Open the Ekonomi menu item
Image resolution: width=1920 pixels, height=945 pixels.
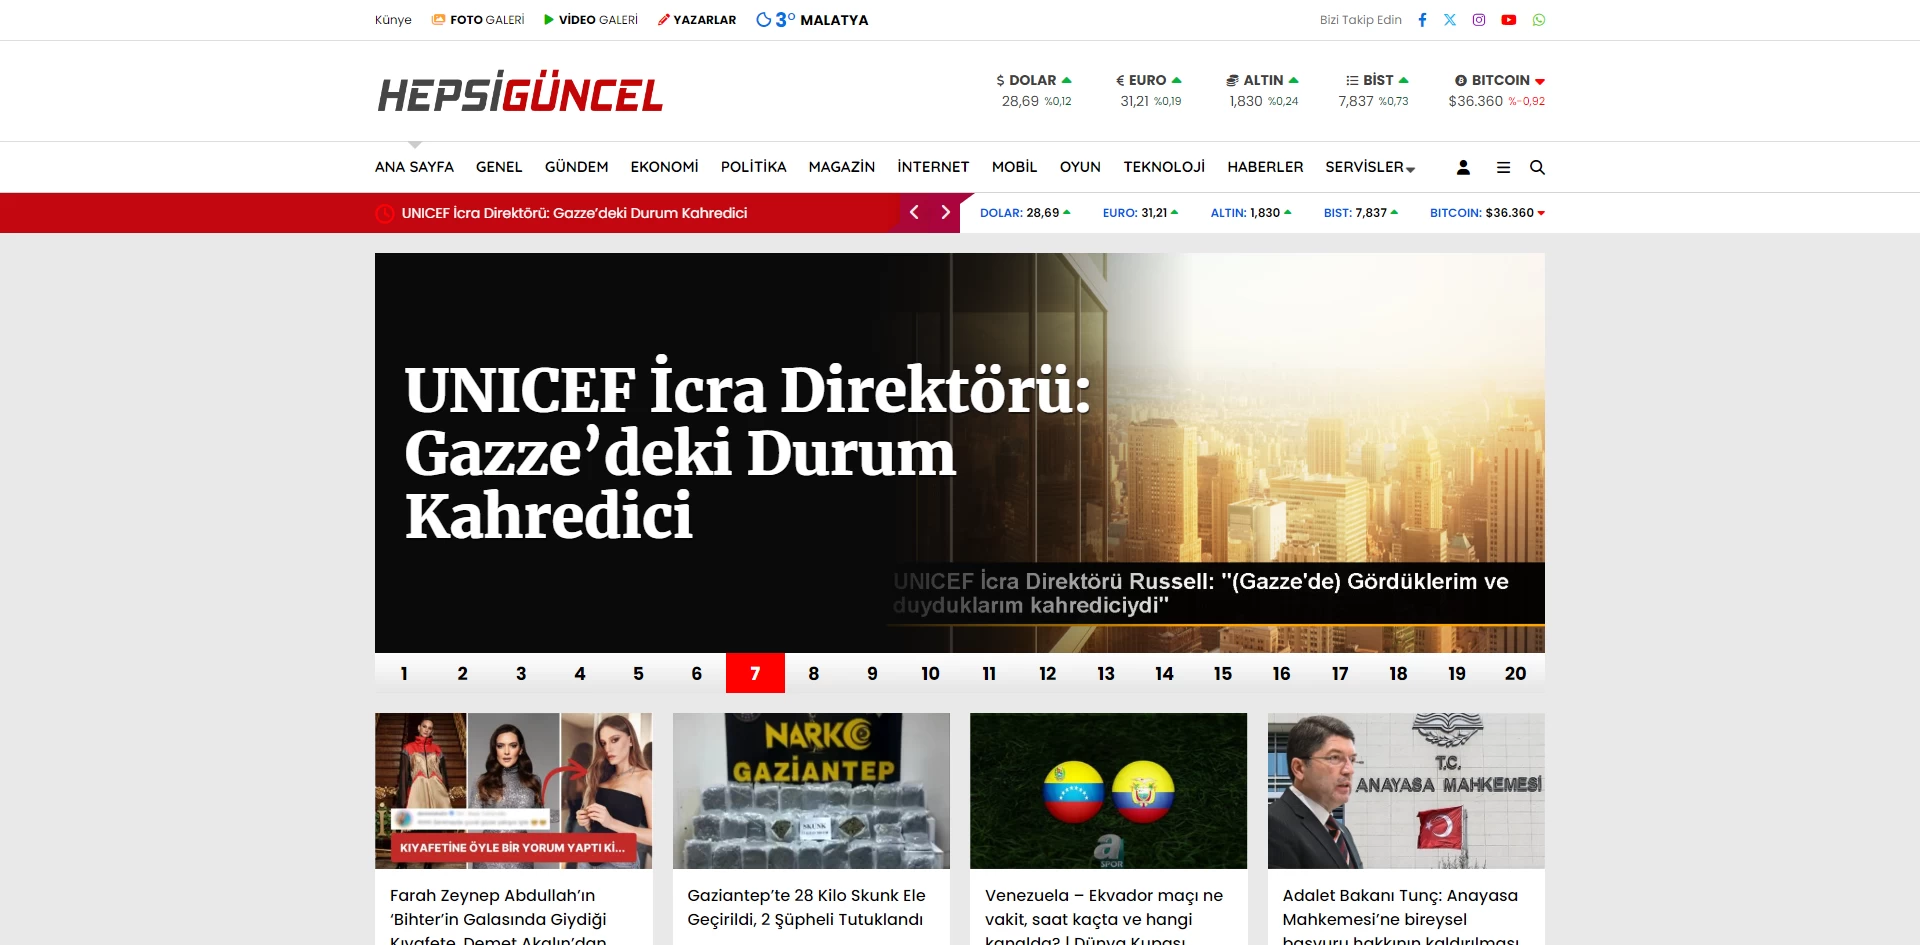pos(664,167)
